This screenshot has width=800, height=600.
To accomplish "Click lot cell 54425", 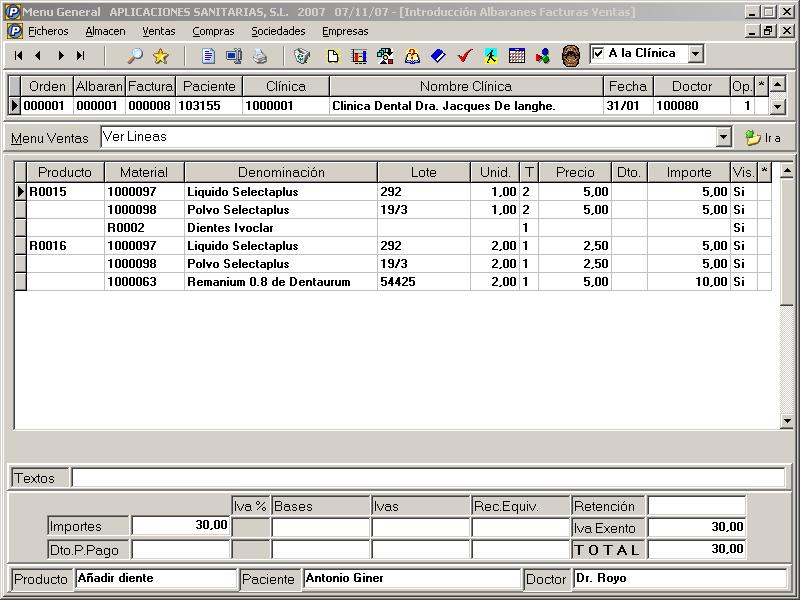I will coord(423,282).
